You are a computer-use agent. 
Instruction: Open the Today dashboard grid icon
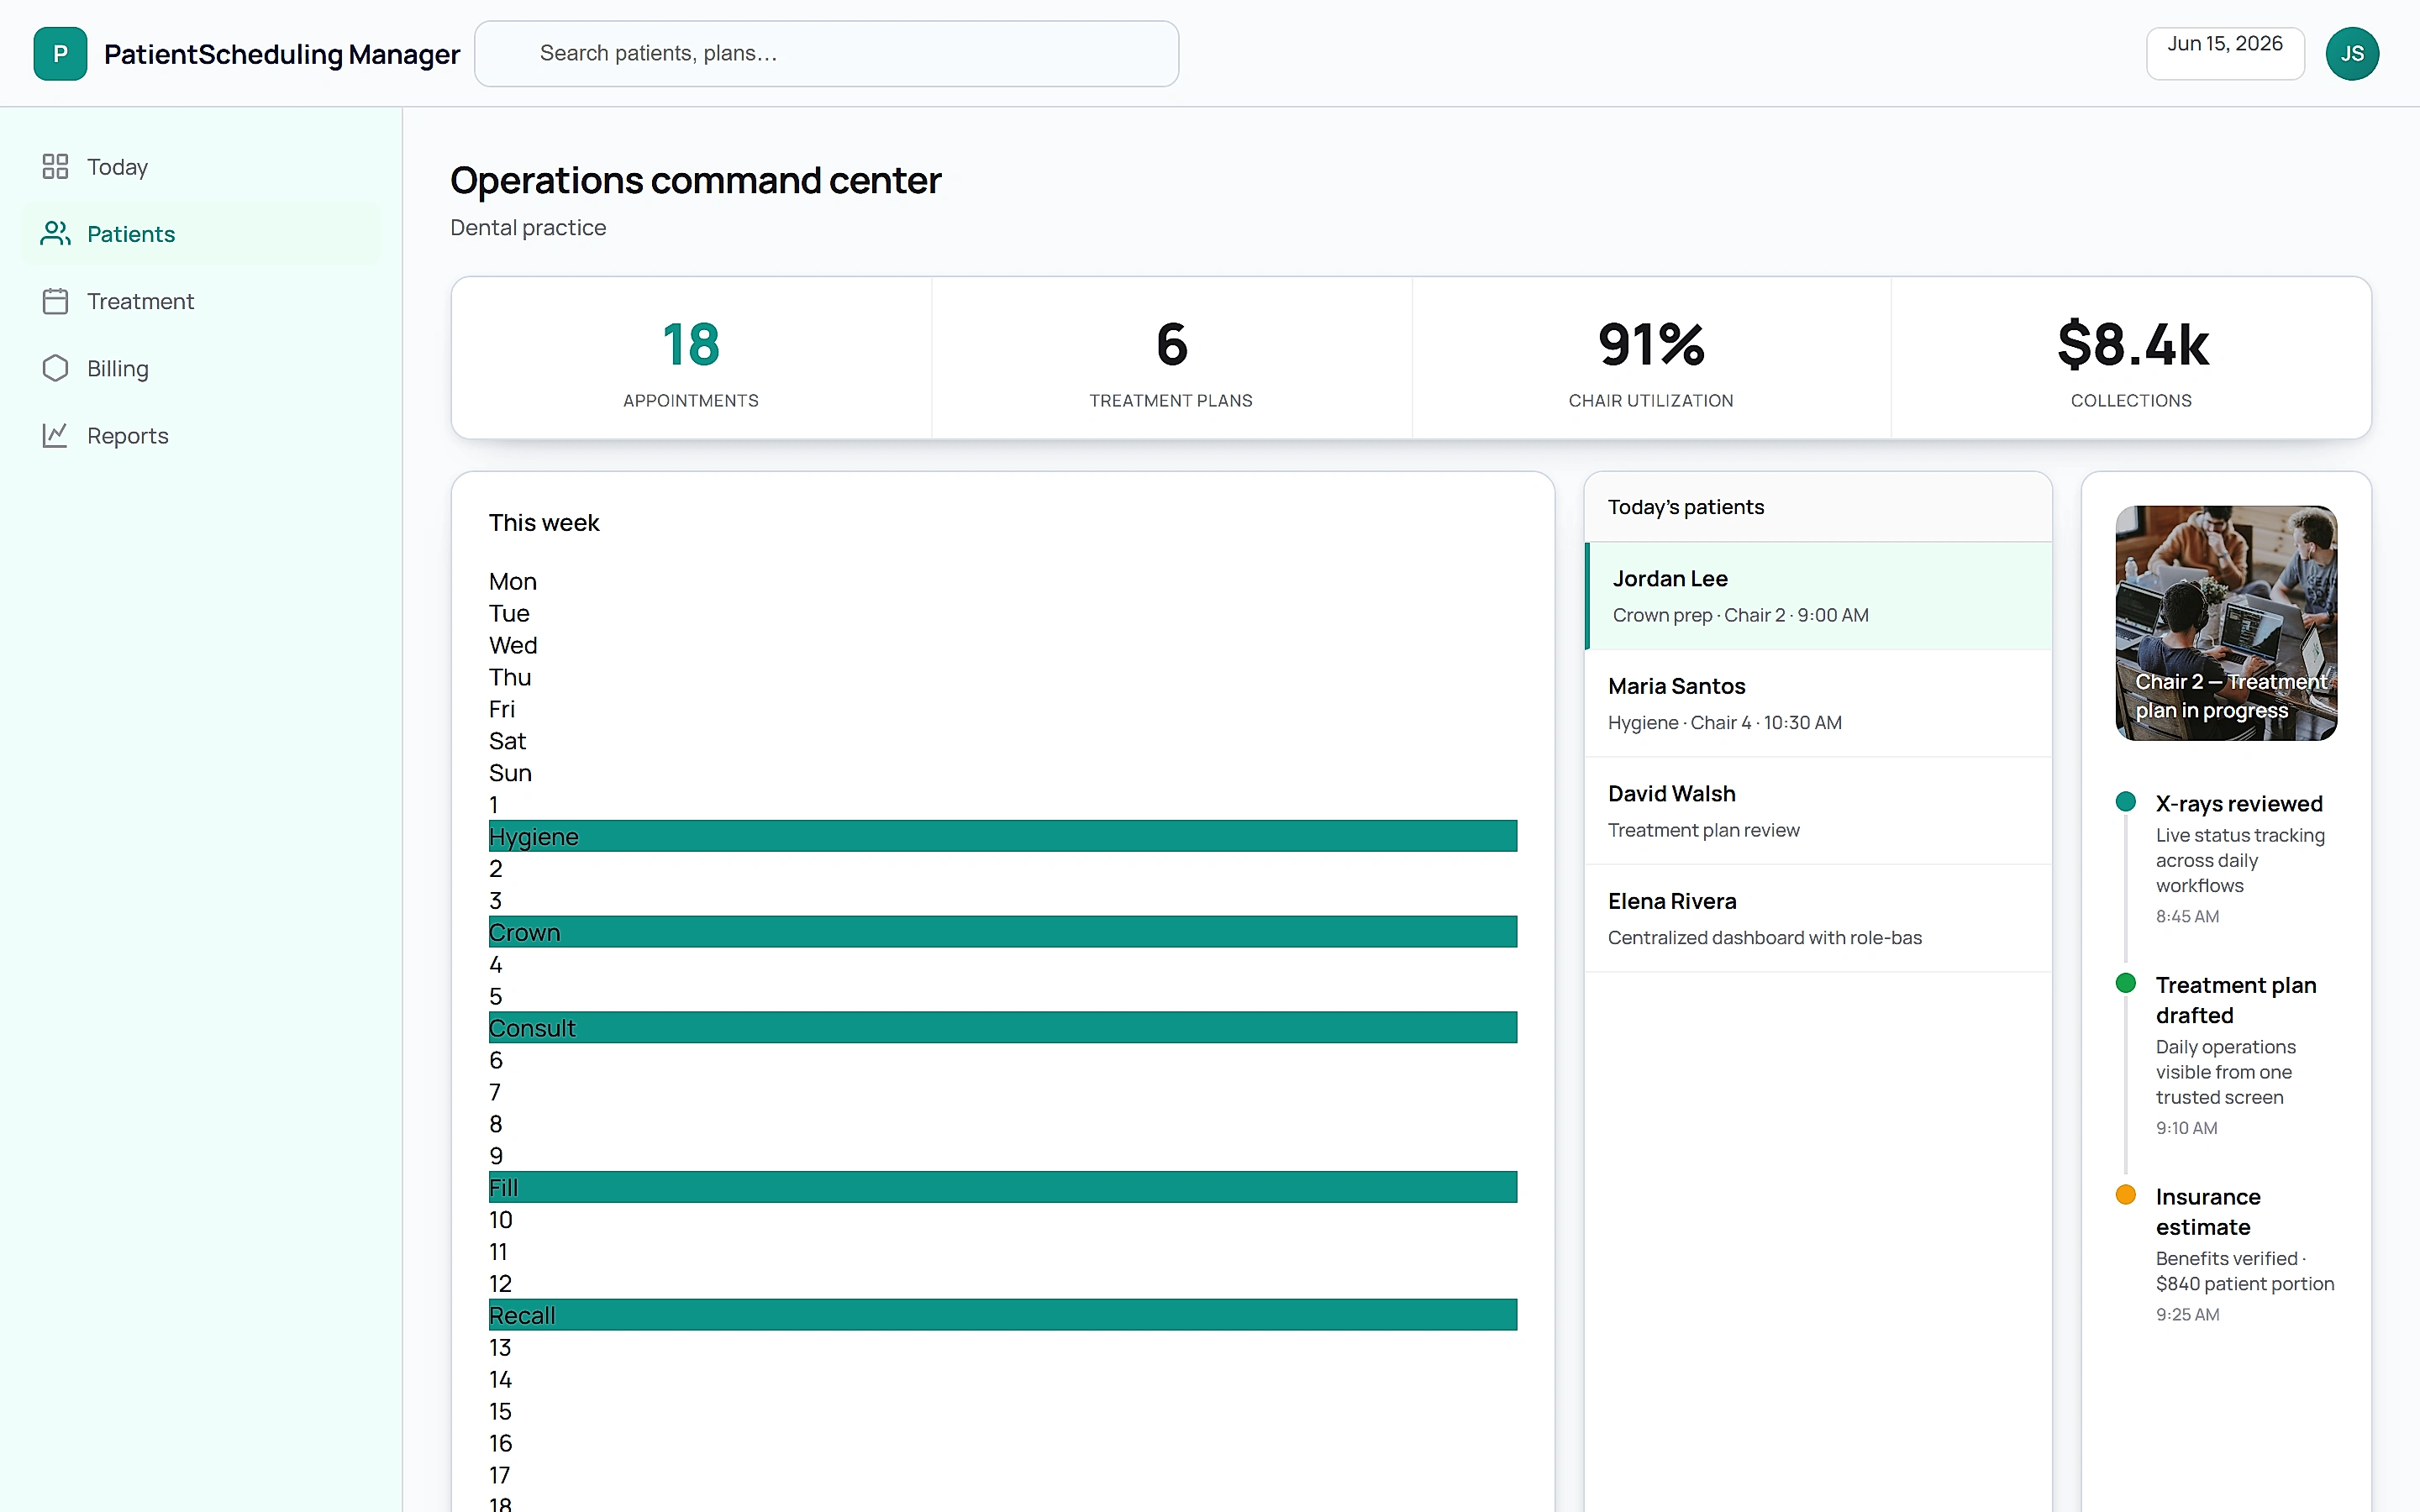(x=55, y=166)
